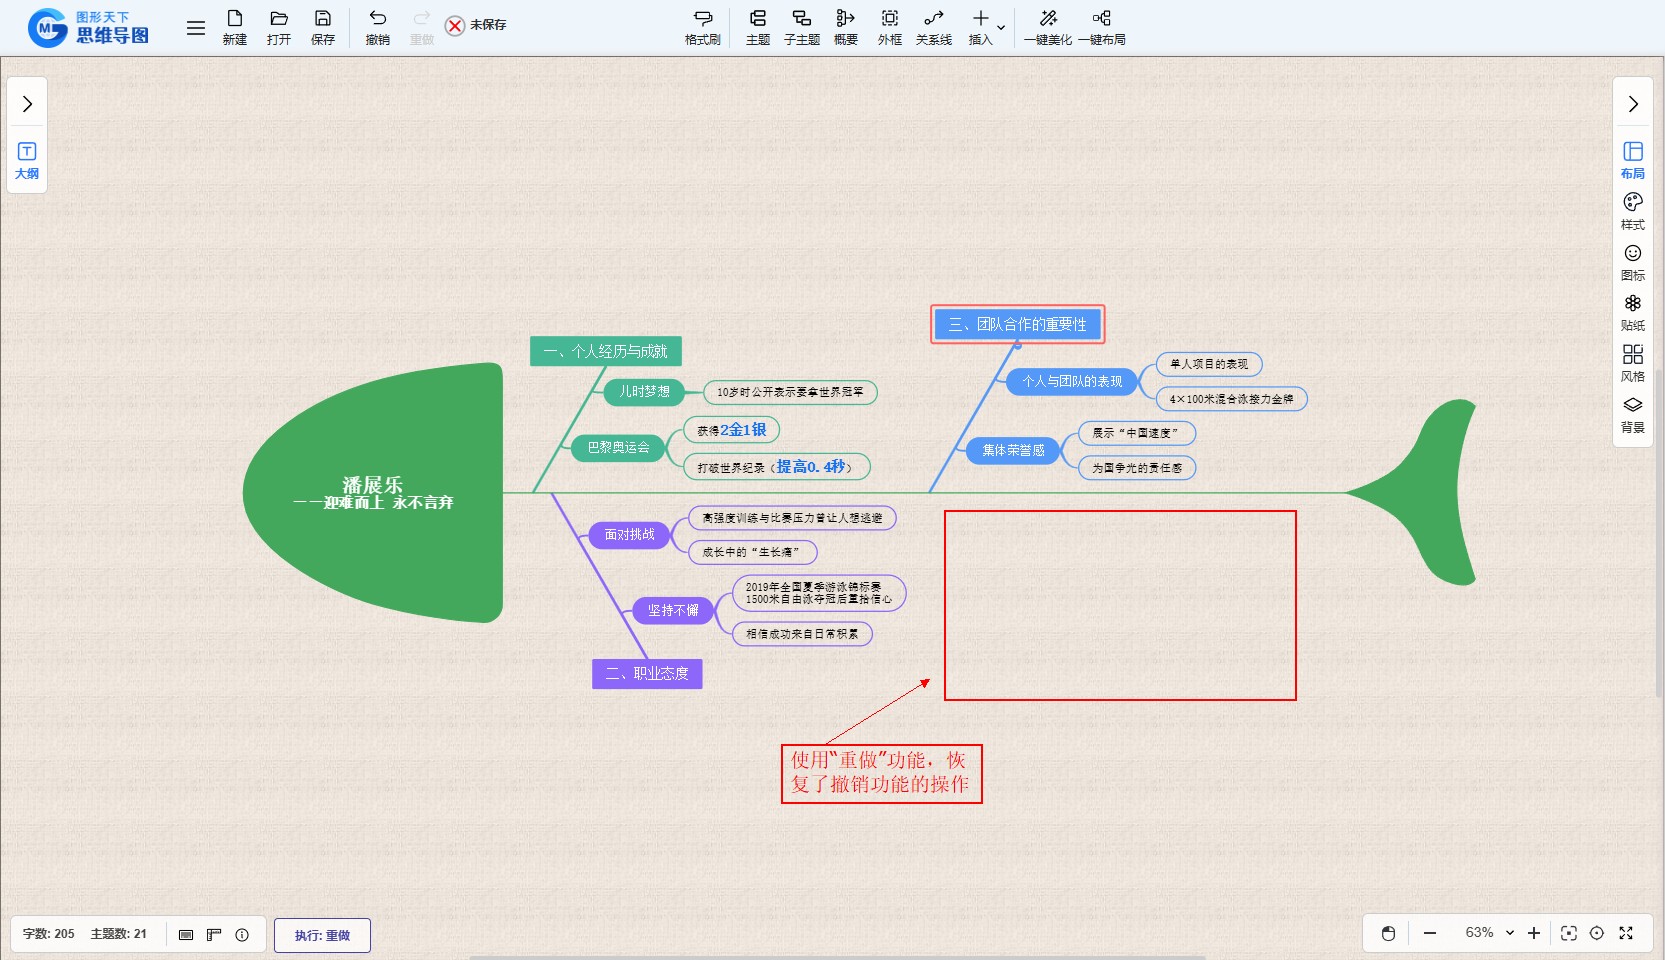The image size is (1665, 960).
Task: Insert a 子主题 subtopic node
Action: 801,27
